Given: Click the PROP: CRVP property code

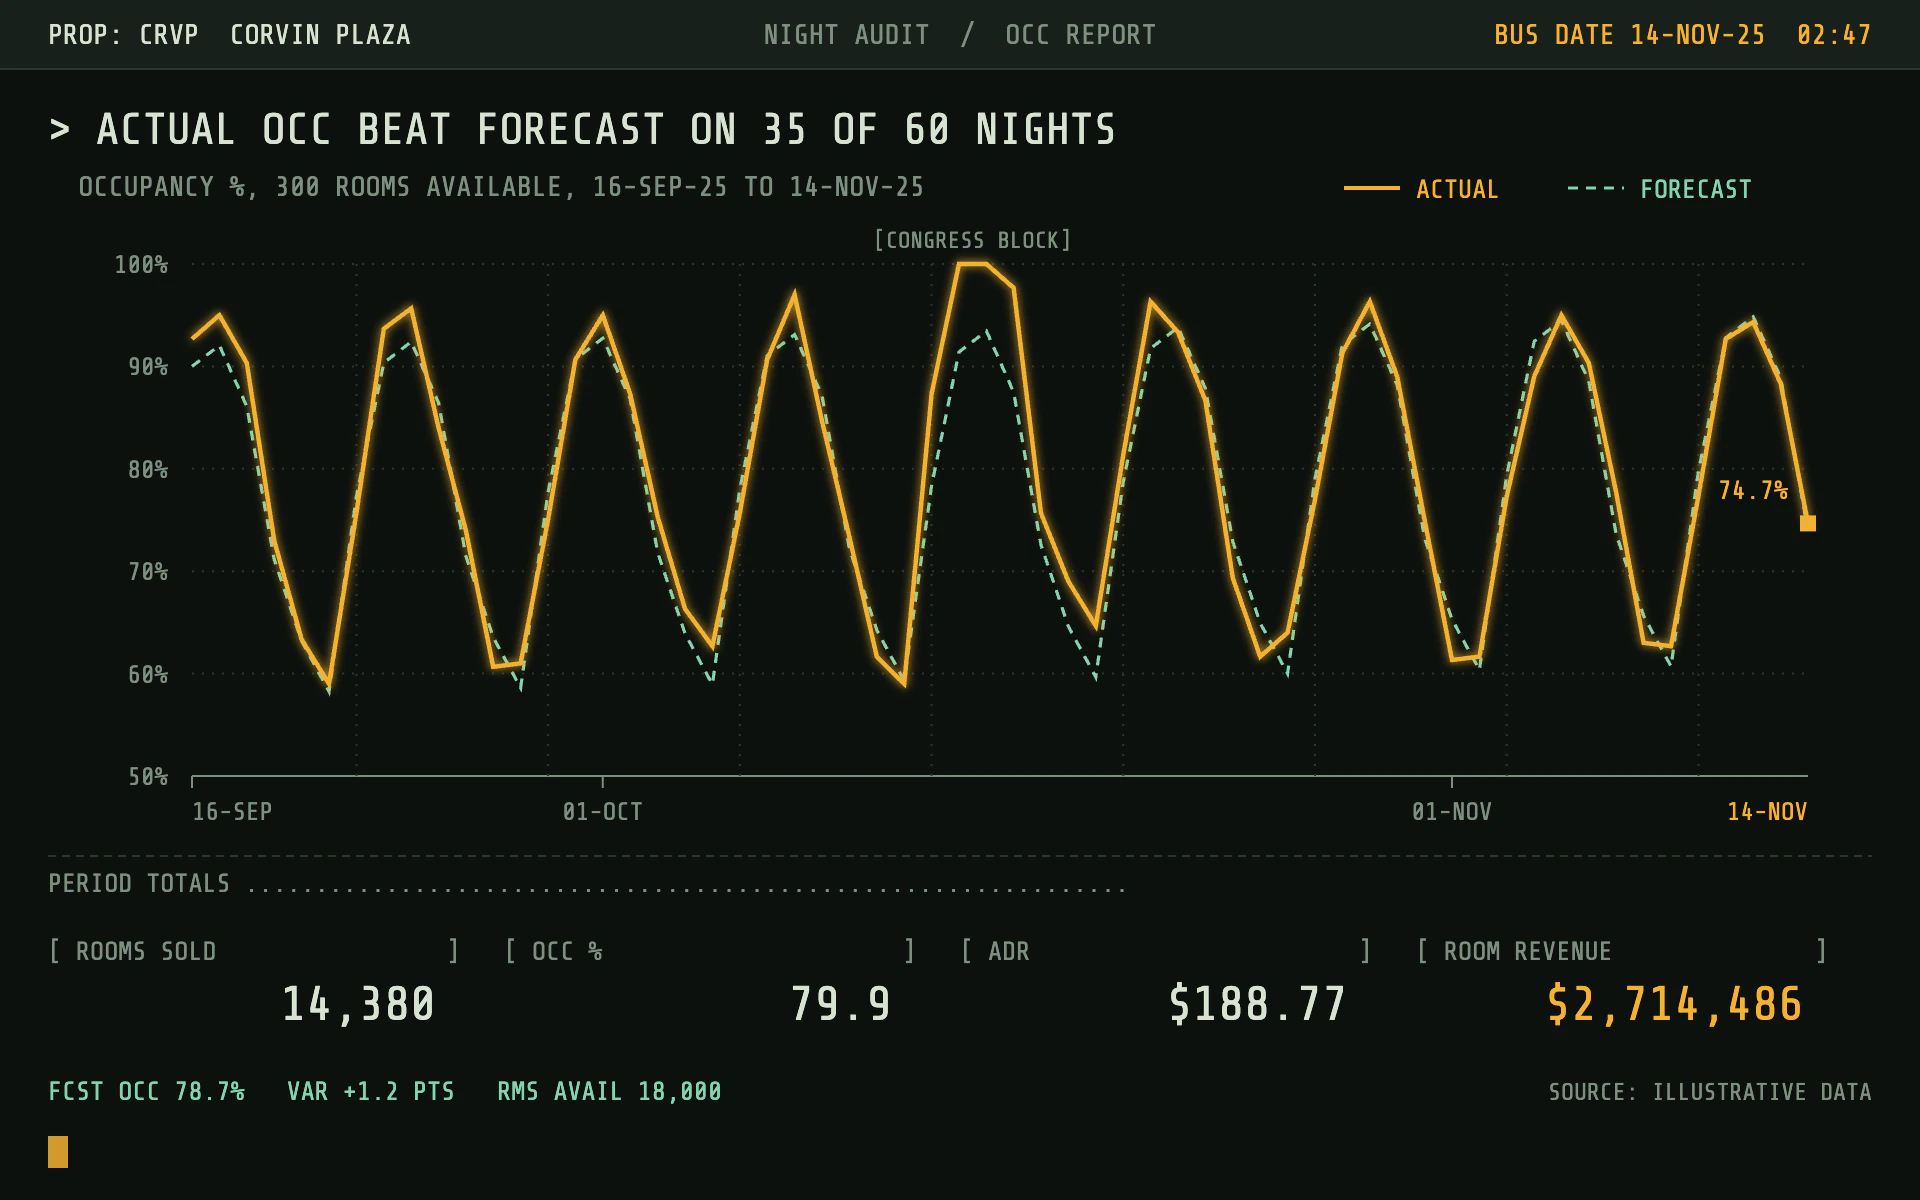Looking at the screenshot, I should tap(123, 35).
